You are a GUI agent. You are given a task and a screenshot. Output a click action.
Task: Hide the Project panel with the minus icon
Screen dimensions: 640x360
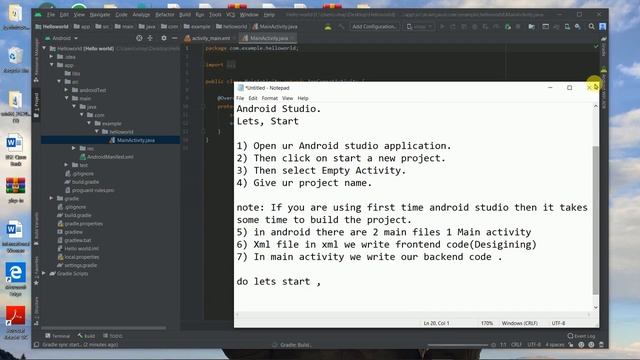coord(174,38)
